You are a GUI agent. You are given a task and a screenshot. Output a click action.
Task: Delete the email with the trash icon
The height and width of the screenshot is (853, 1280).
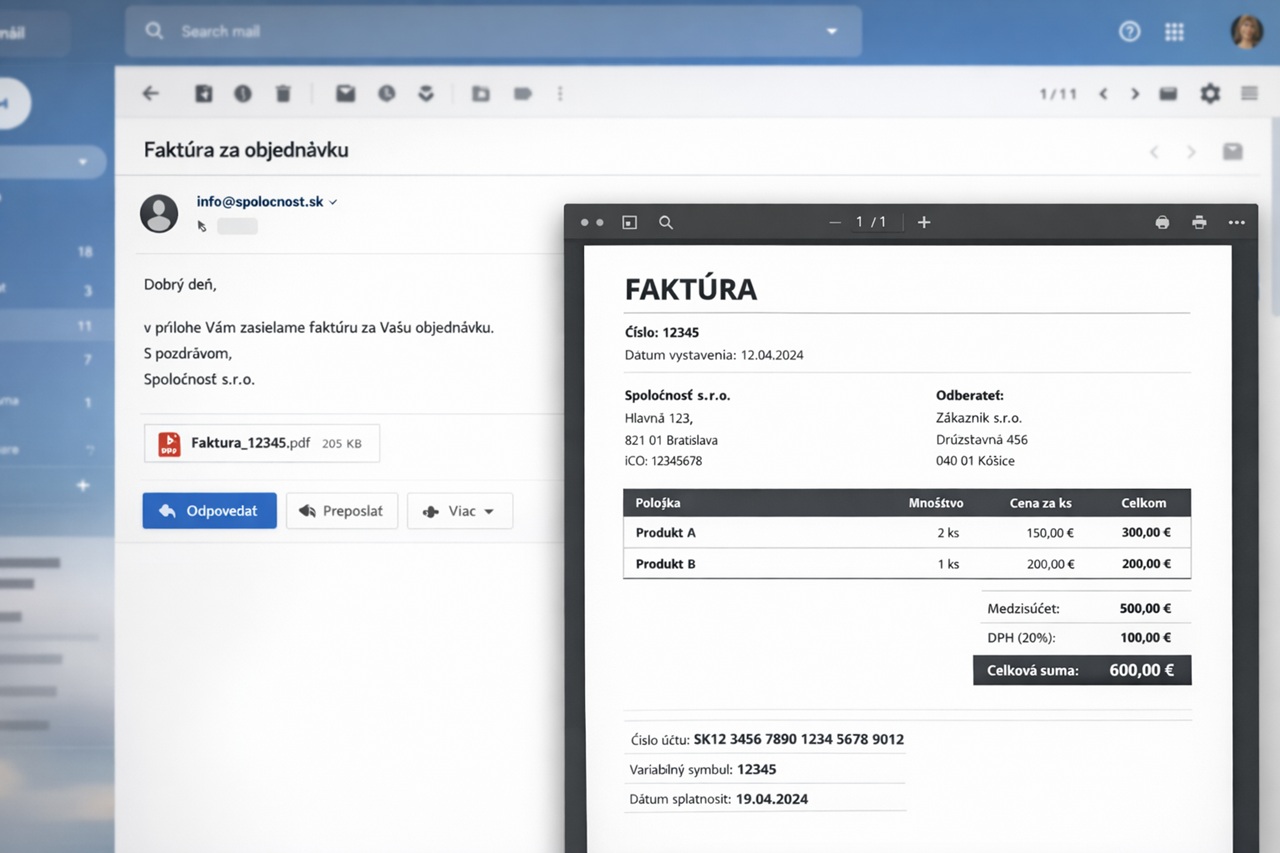point(283,94)
